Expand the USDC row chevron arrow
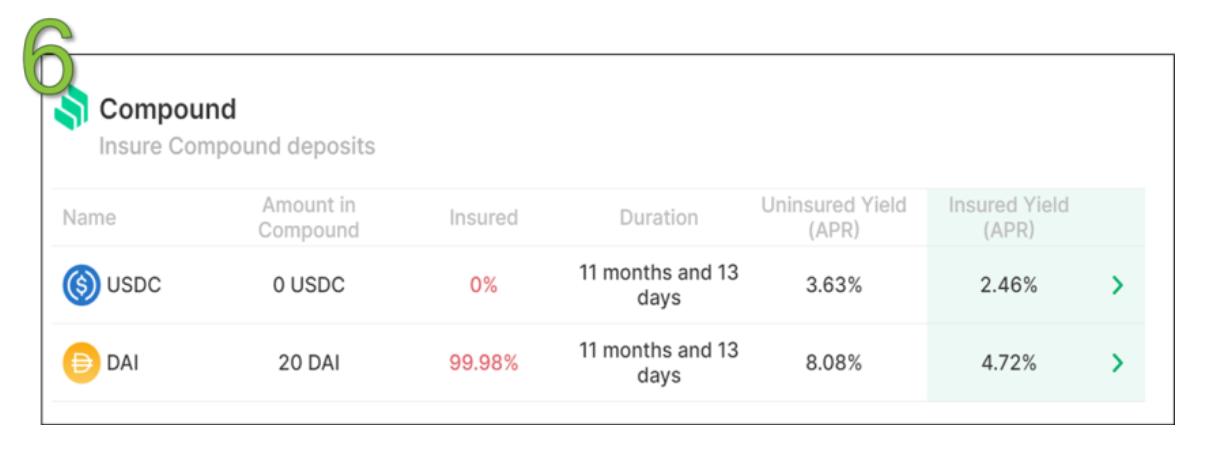The width and height of the screenshot is (1210, 458). [x=1117, y=285]
